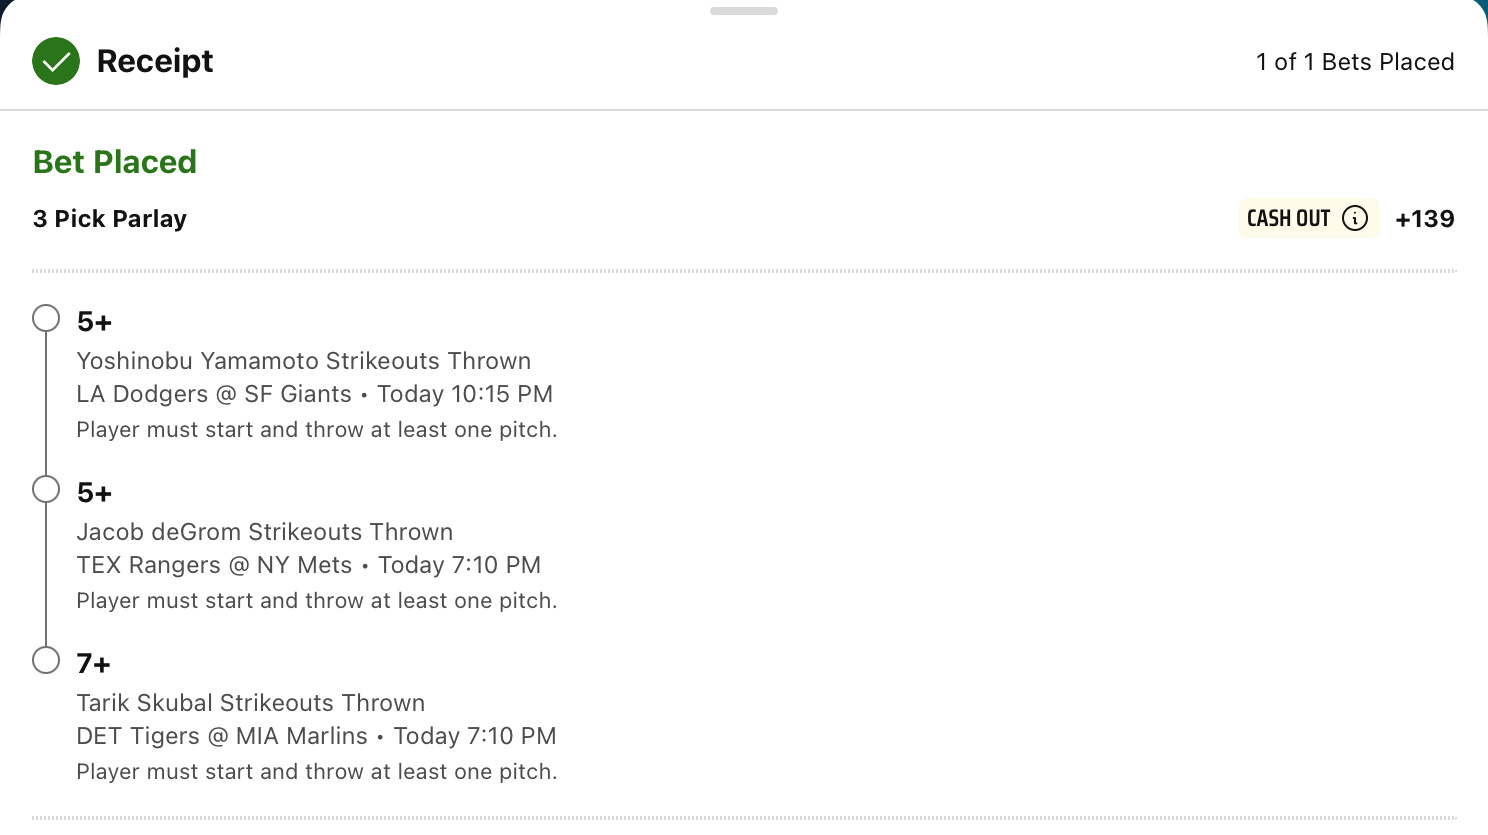Click the 7+ strikeout line for Skubal

point(94,664)
